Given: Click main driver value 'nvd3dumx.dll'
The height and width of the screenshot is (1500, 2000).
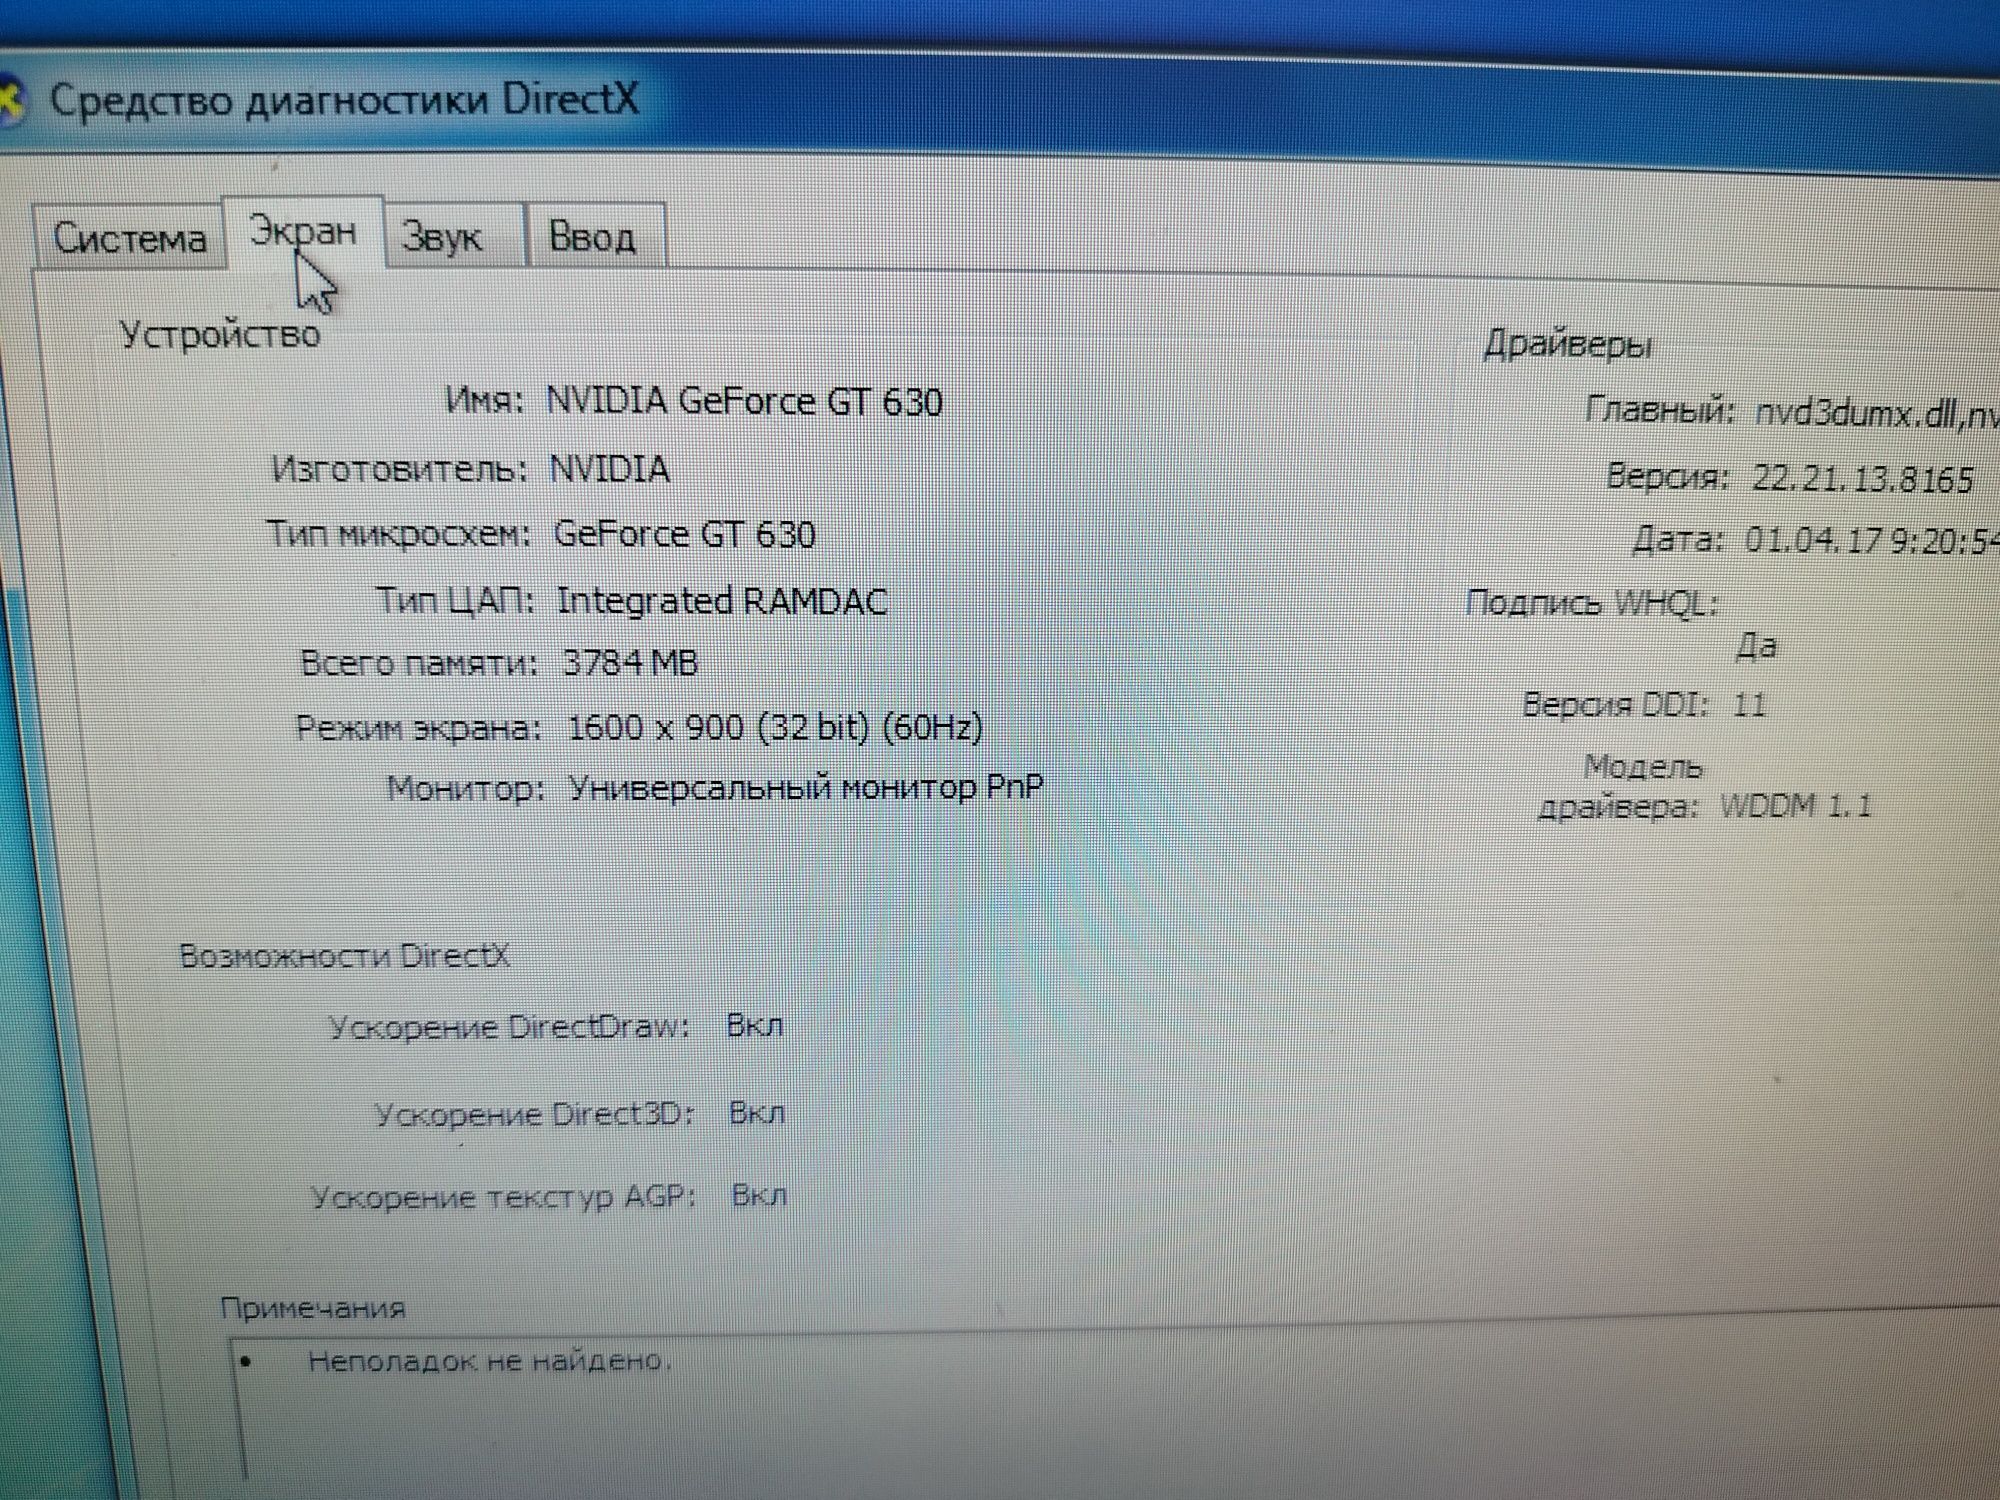Looking at the screenshot, I should tap(1858, 414).
